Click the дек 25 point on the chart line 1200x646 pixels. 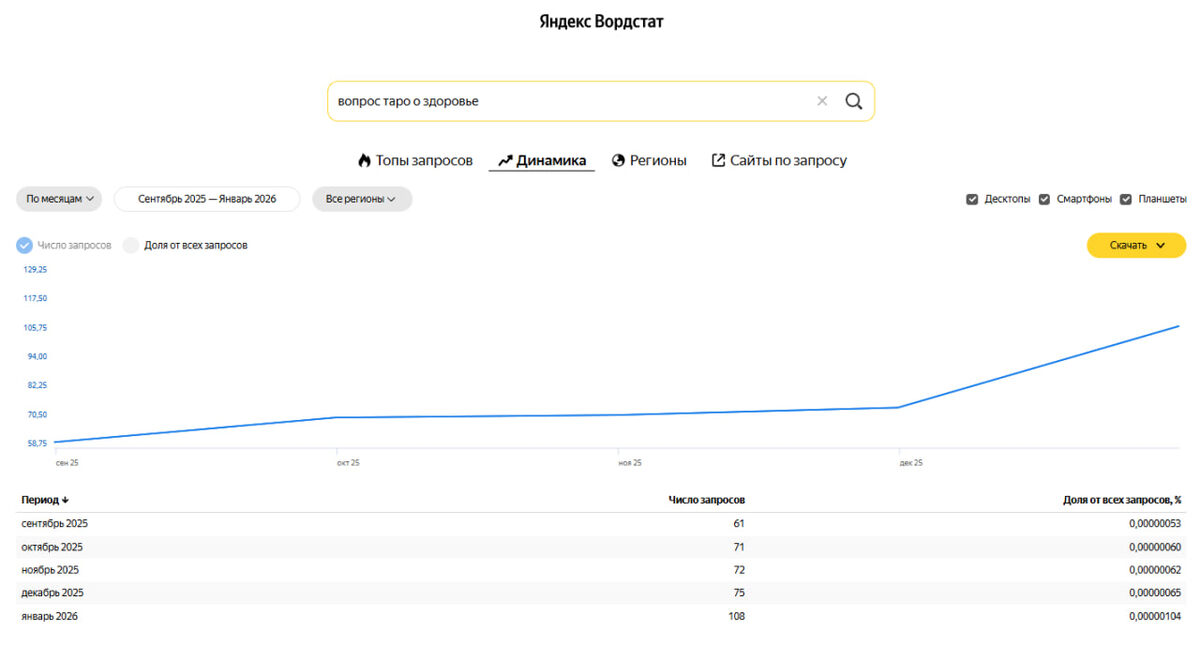click(x=900, y=407)
